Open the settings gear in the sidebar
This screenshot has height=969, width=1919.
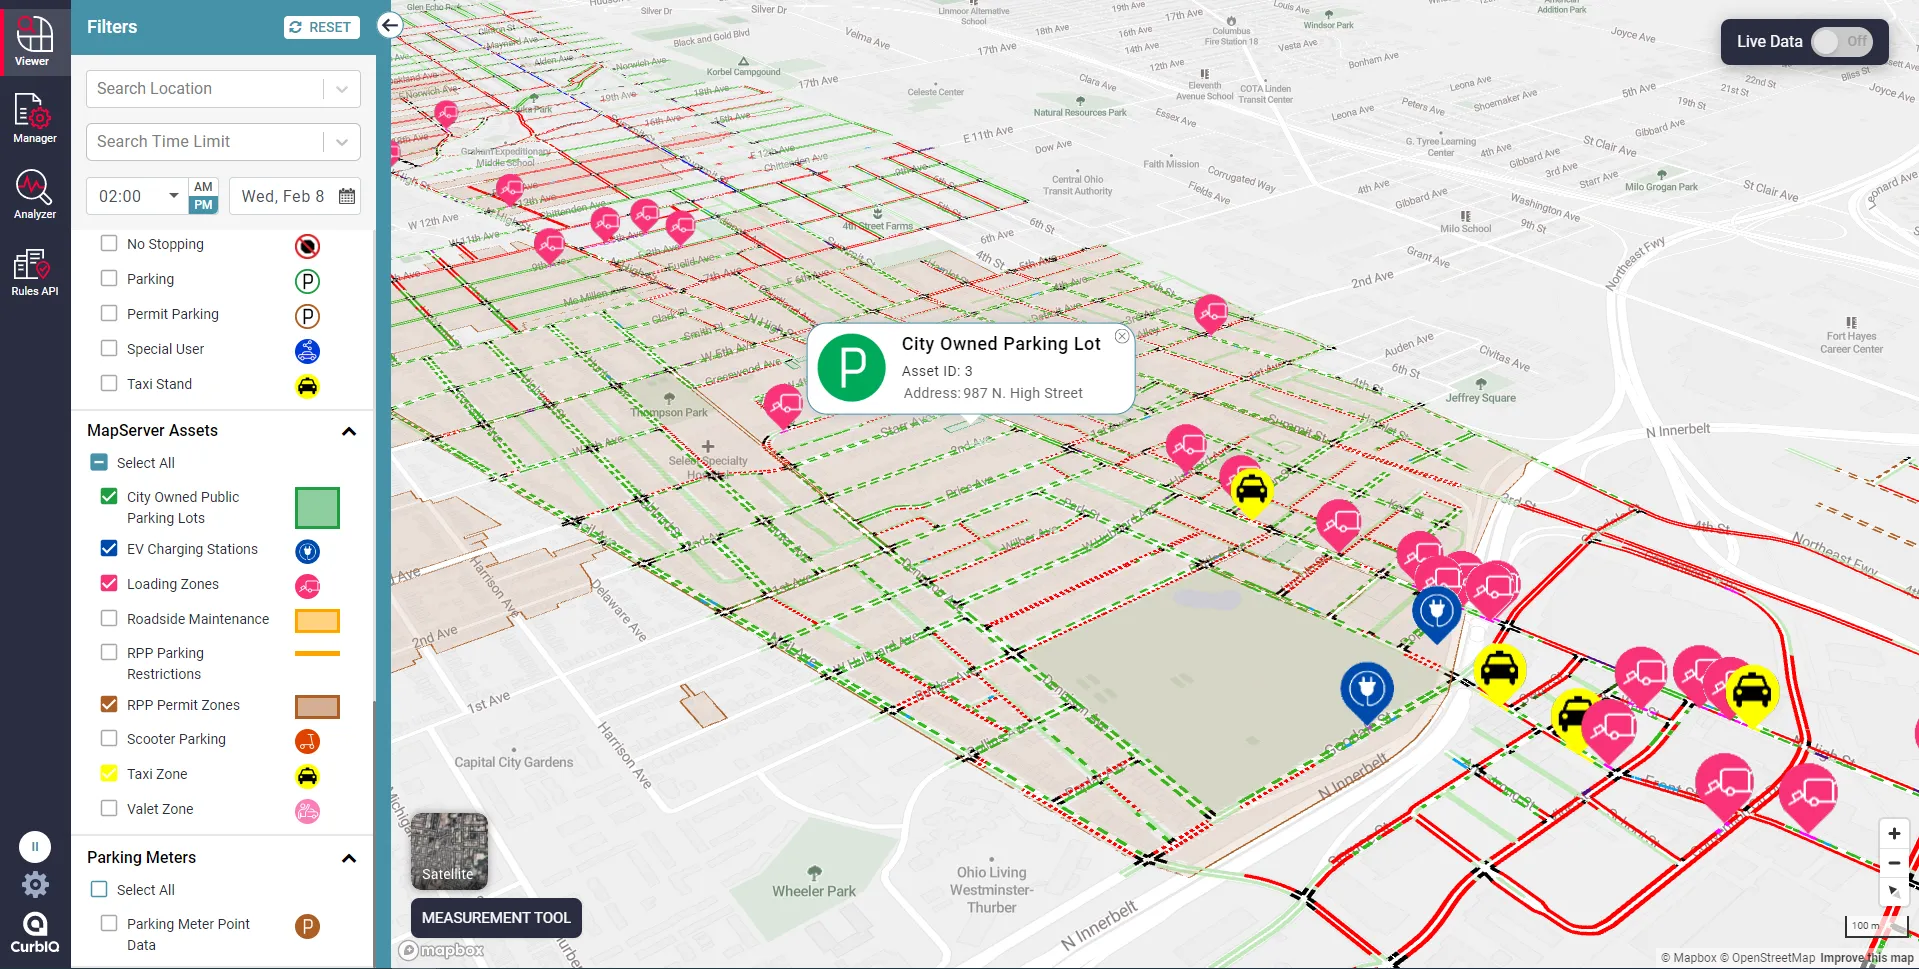35,884
